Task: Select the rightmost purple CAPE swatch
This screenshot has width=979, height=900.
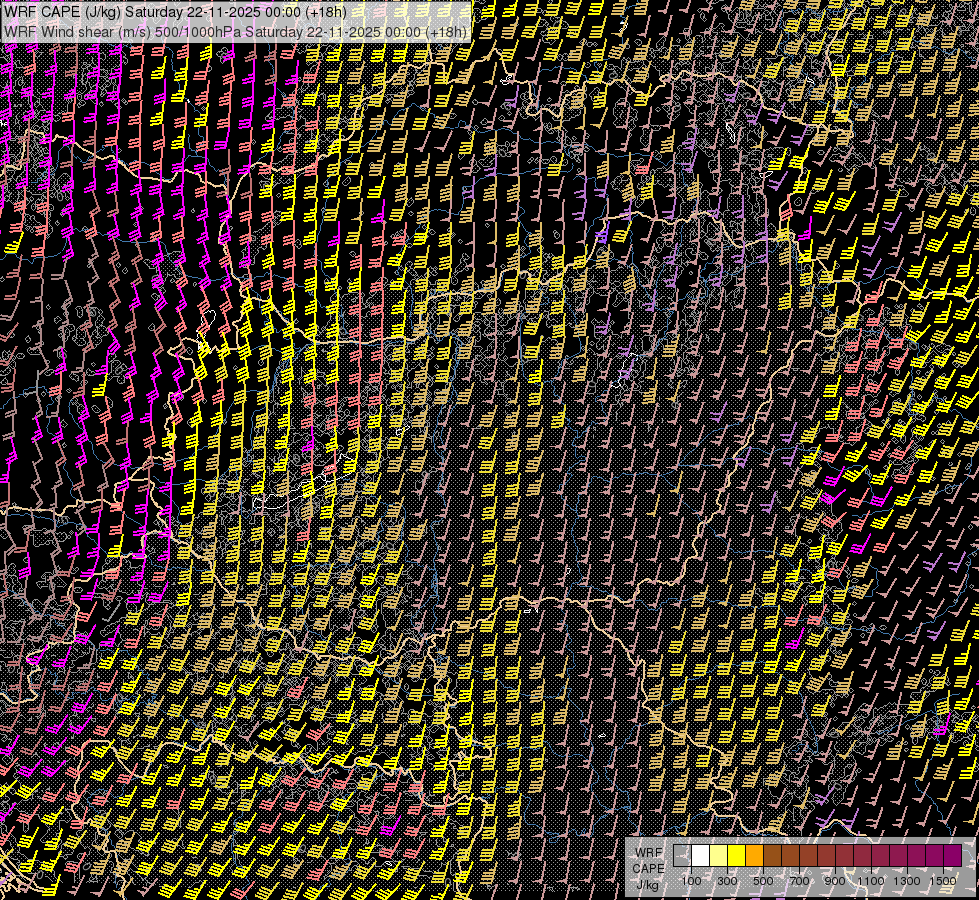Action: [x=953, y=856]
